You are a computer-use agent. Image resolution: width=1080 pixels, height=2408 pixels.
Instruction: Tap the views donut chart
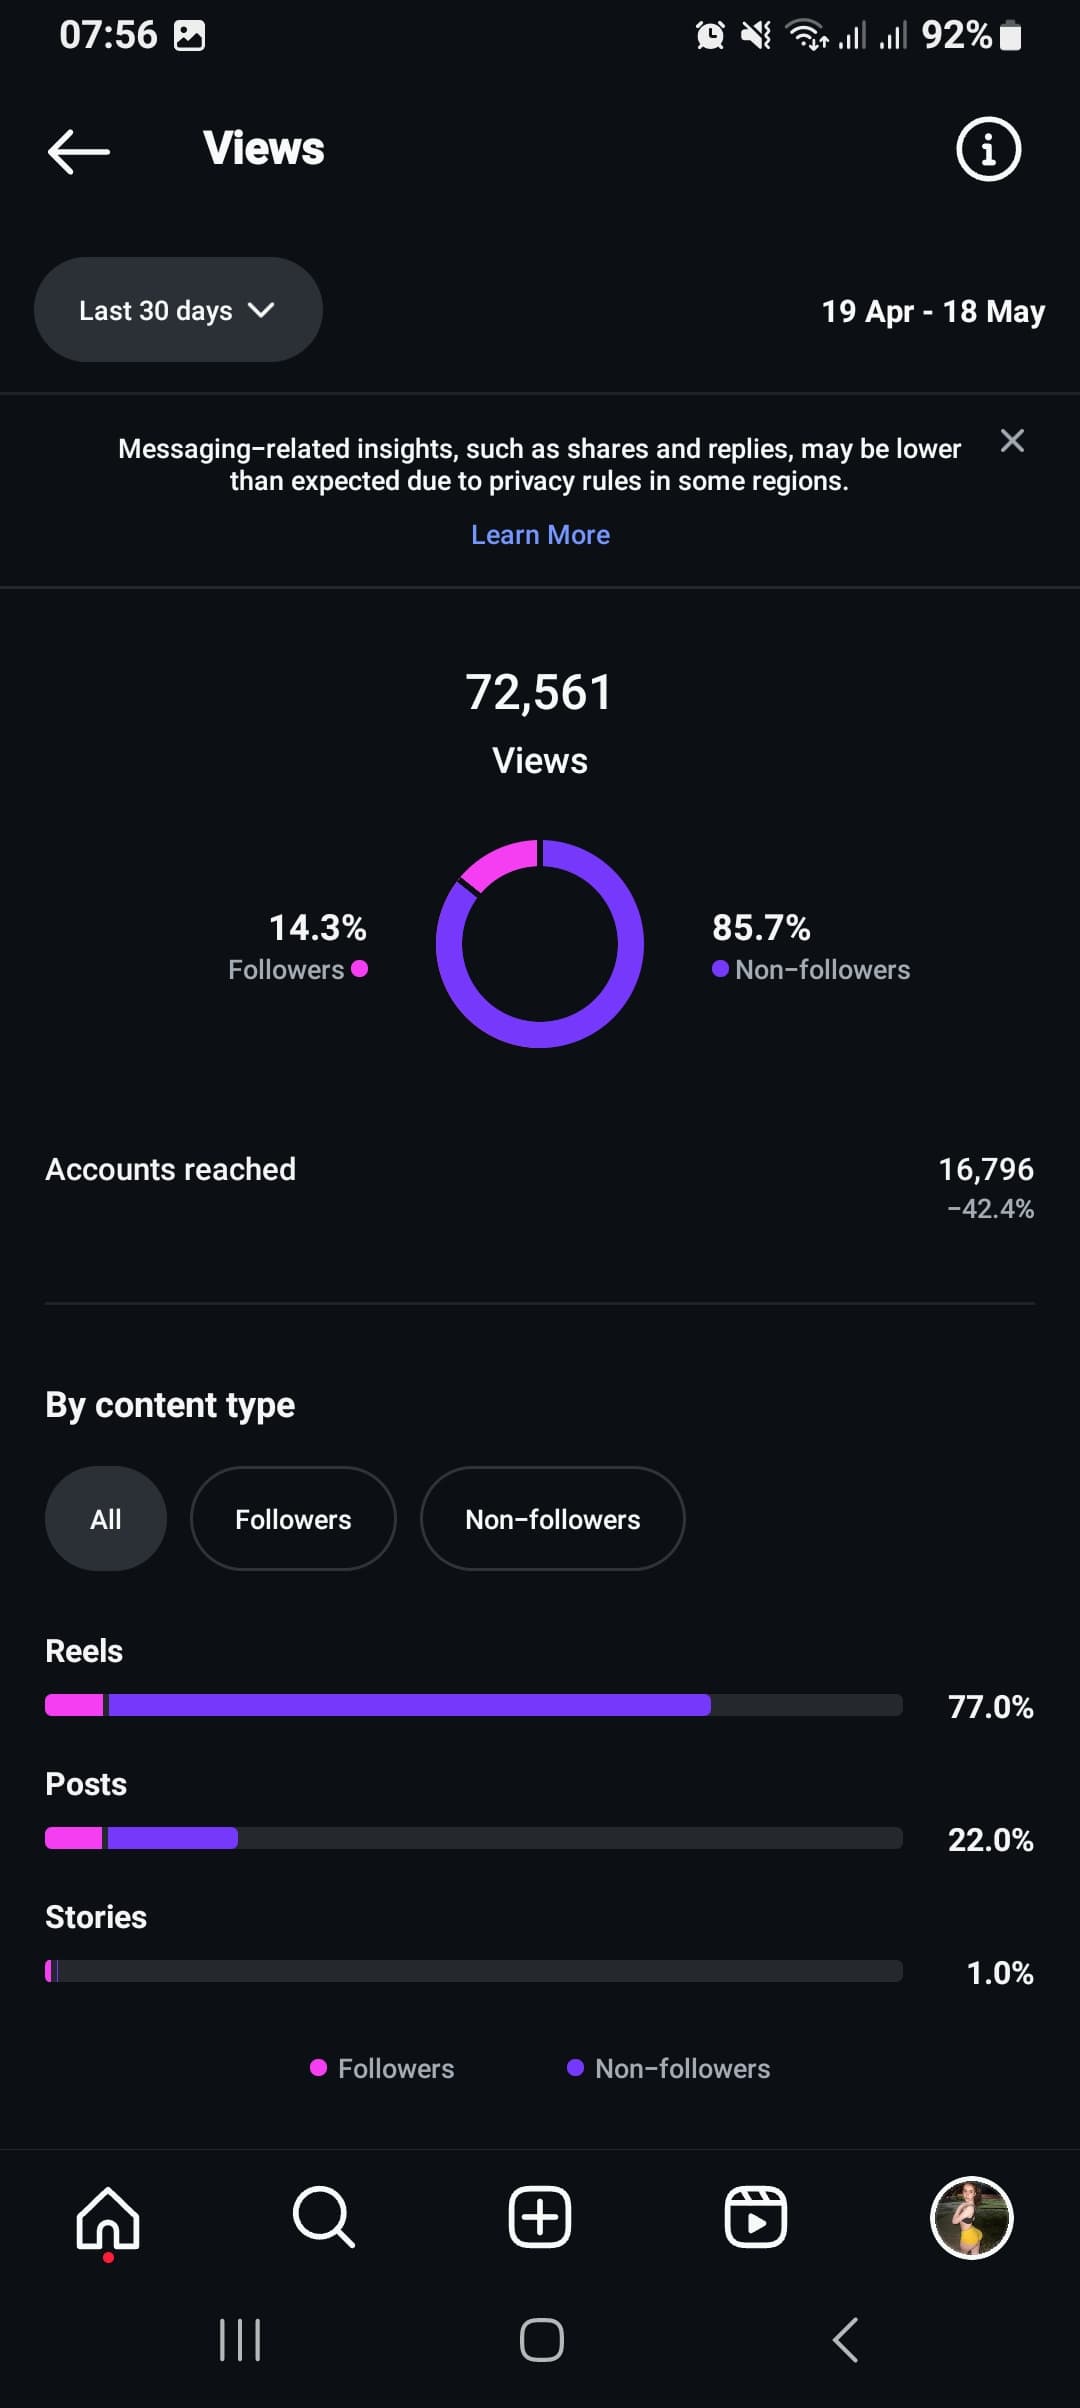pos(540,944)
